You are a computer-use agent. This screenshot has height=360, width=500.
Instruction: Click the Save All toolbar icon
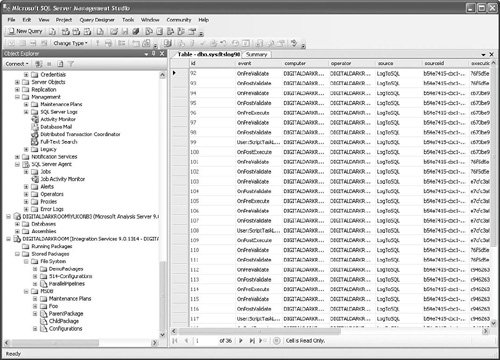pyautogui.click(x=135, y=32)
